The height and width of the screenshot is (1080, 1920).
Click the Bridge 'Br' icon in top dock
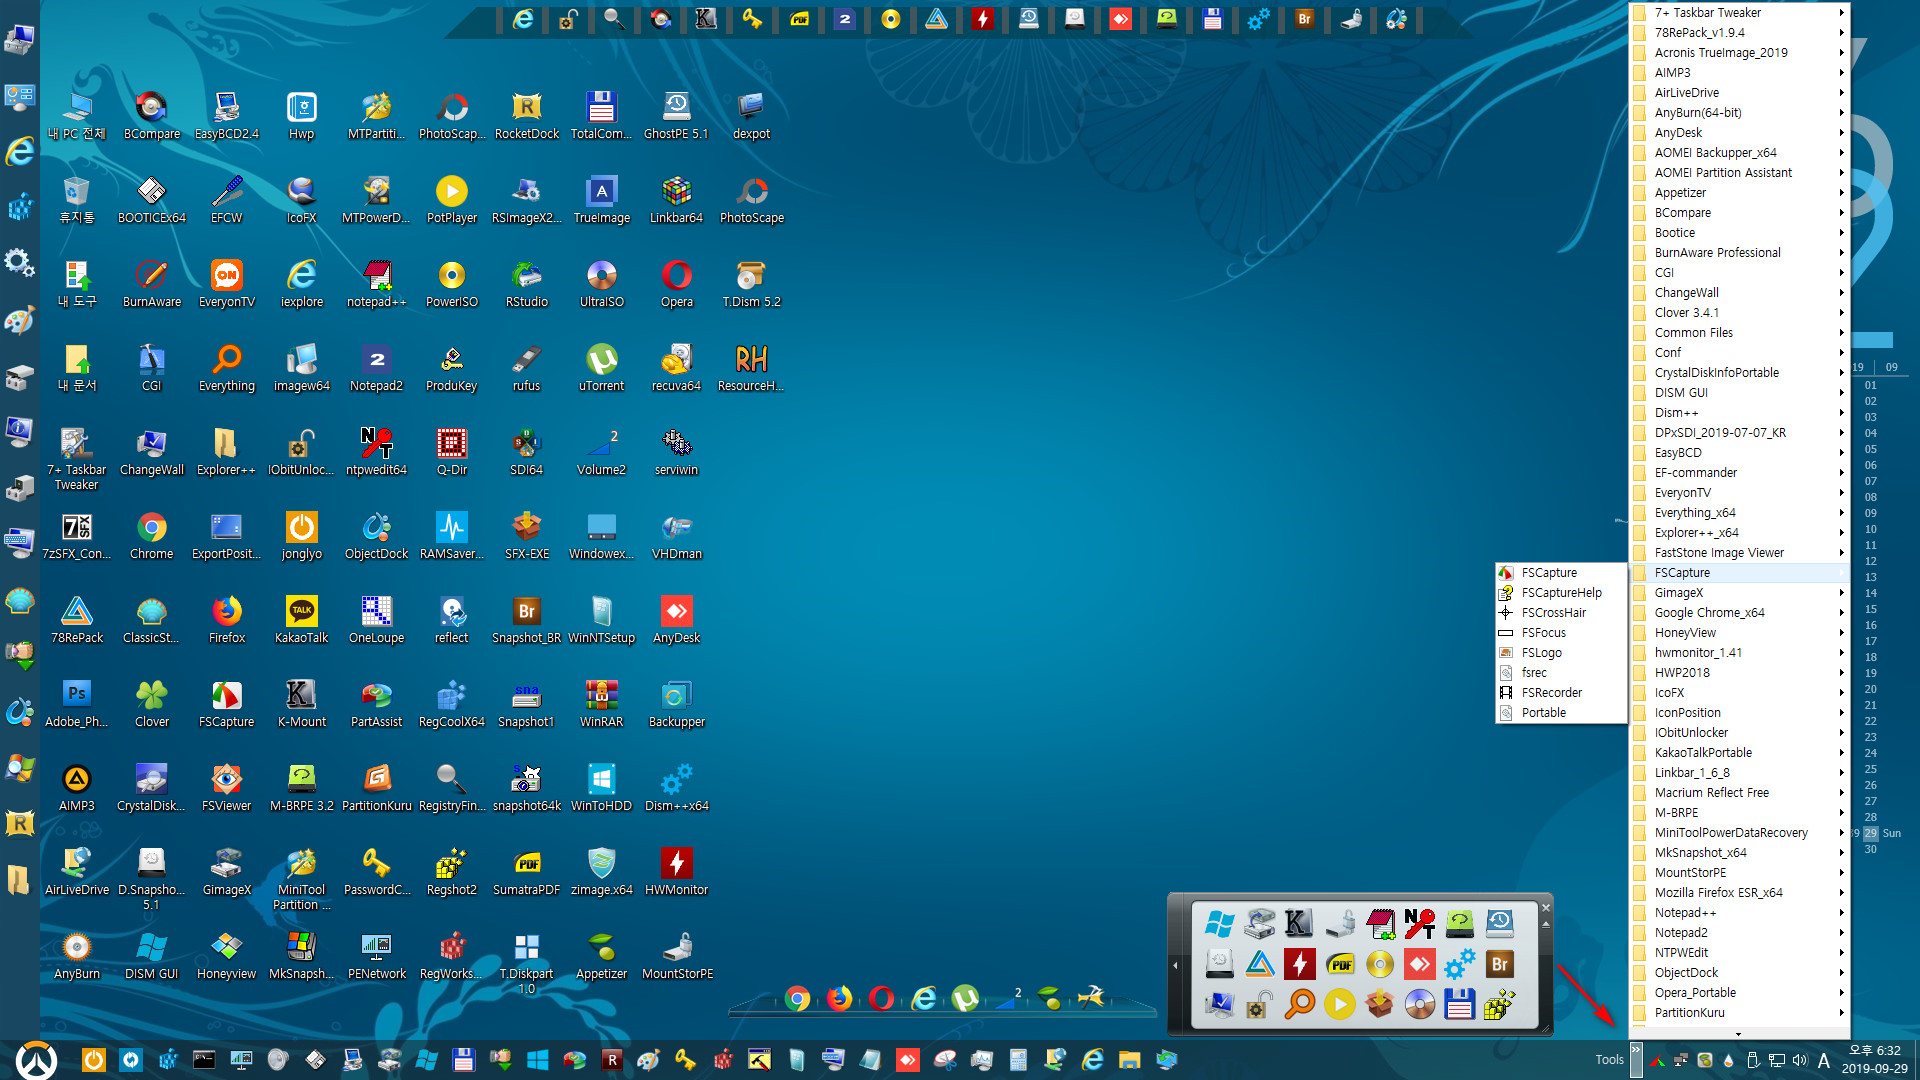coord(1304,19)
